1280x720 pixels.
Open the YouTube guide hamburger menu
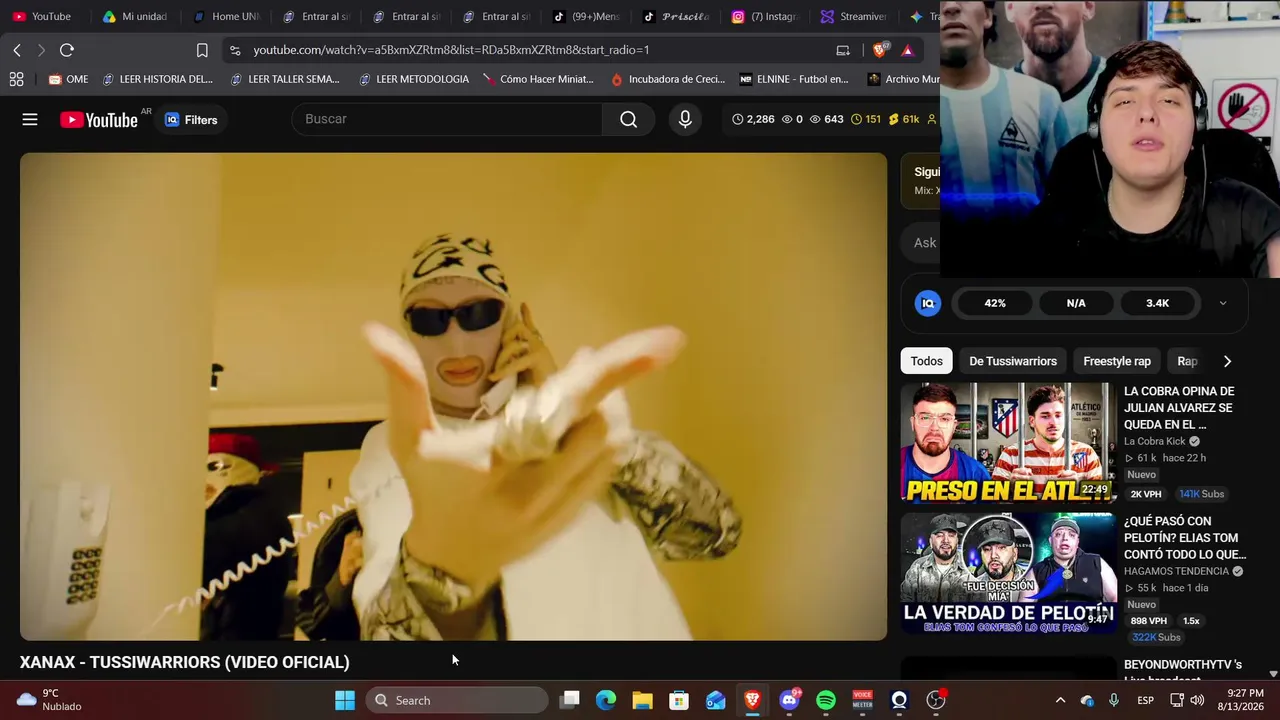(30, 119)
